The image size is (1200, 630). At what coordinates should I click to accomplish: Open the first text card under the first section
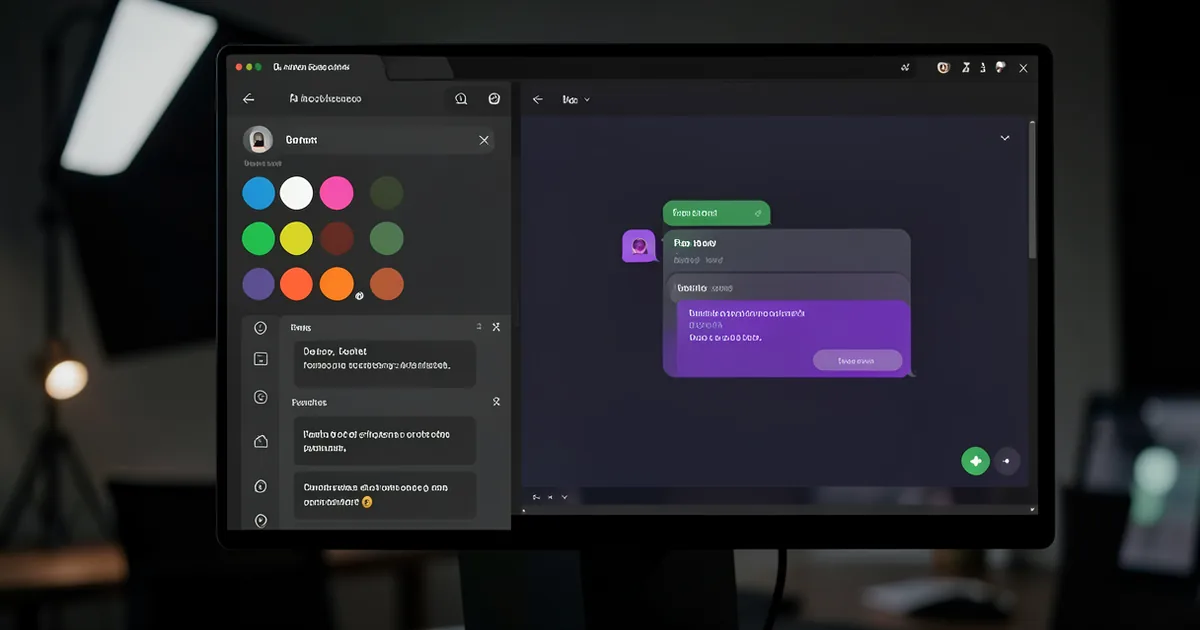385,363
